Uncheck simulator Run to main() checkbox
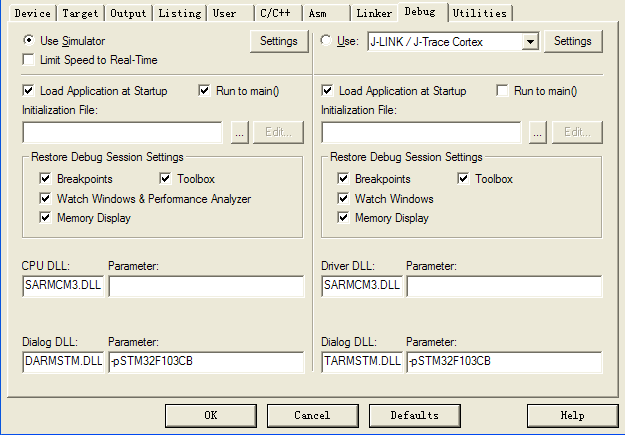 pos(204,91)
